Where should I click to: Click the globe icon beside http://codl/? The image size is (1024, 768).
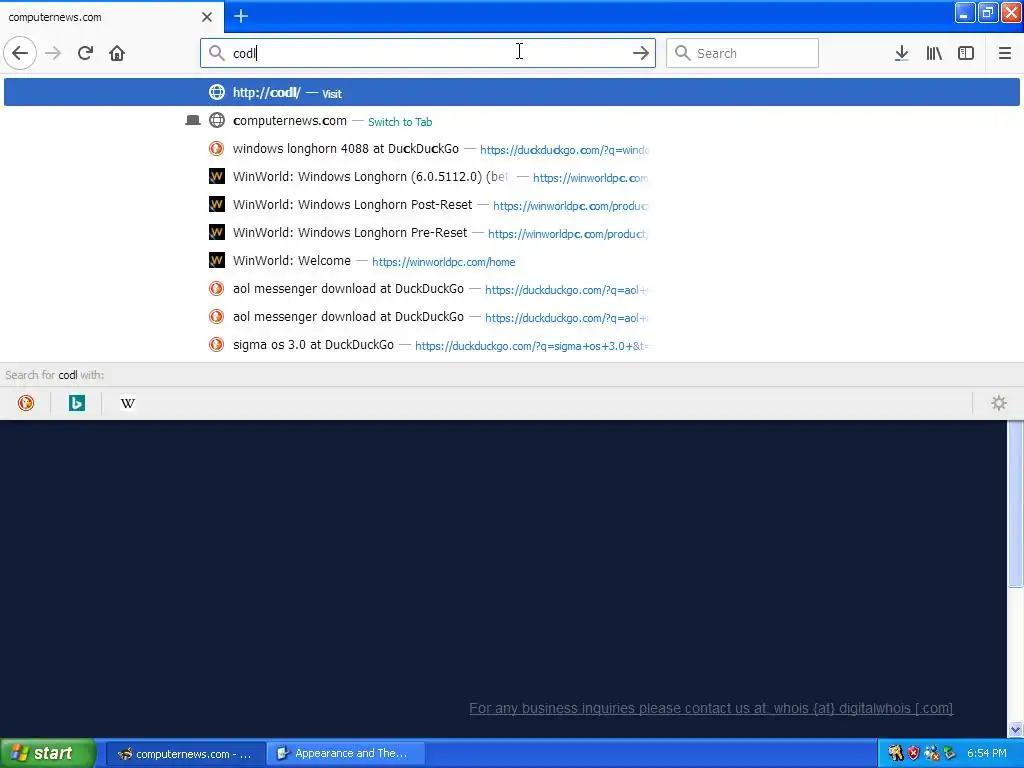(x=216, y=92)
